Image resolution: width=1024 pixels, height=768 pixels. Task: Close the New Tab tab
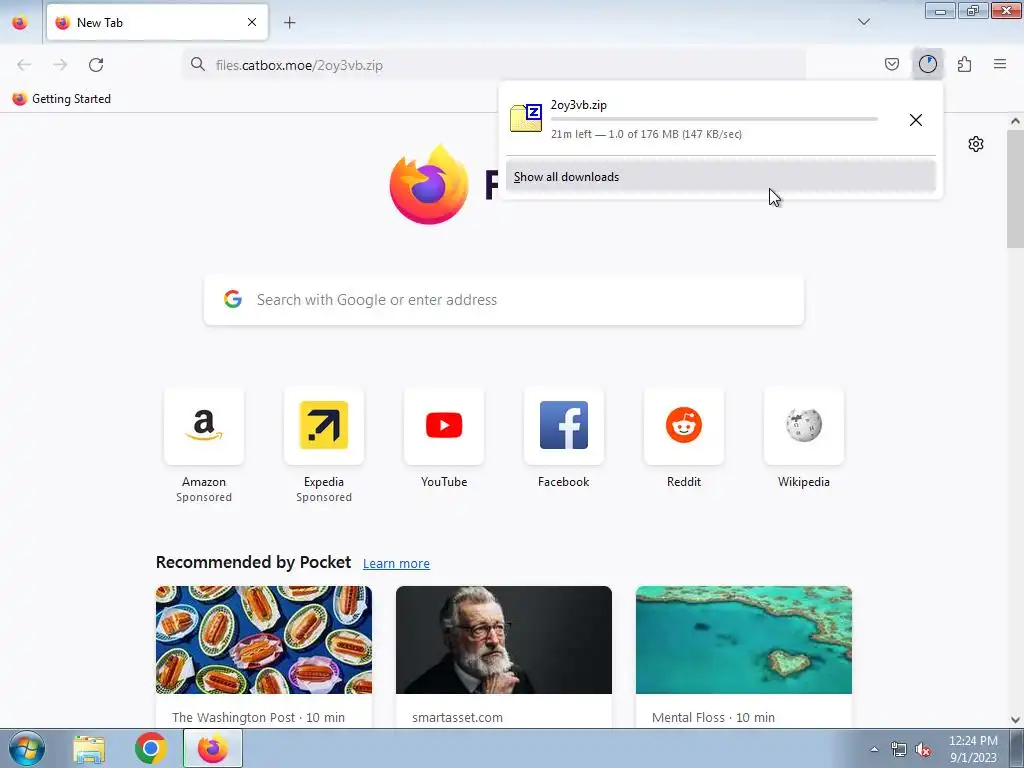pyautogui.click(x=251, y=22)
